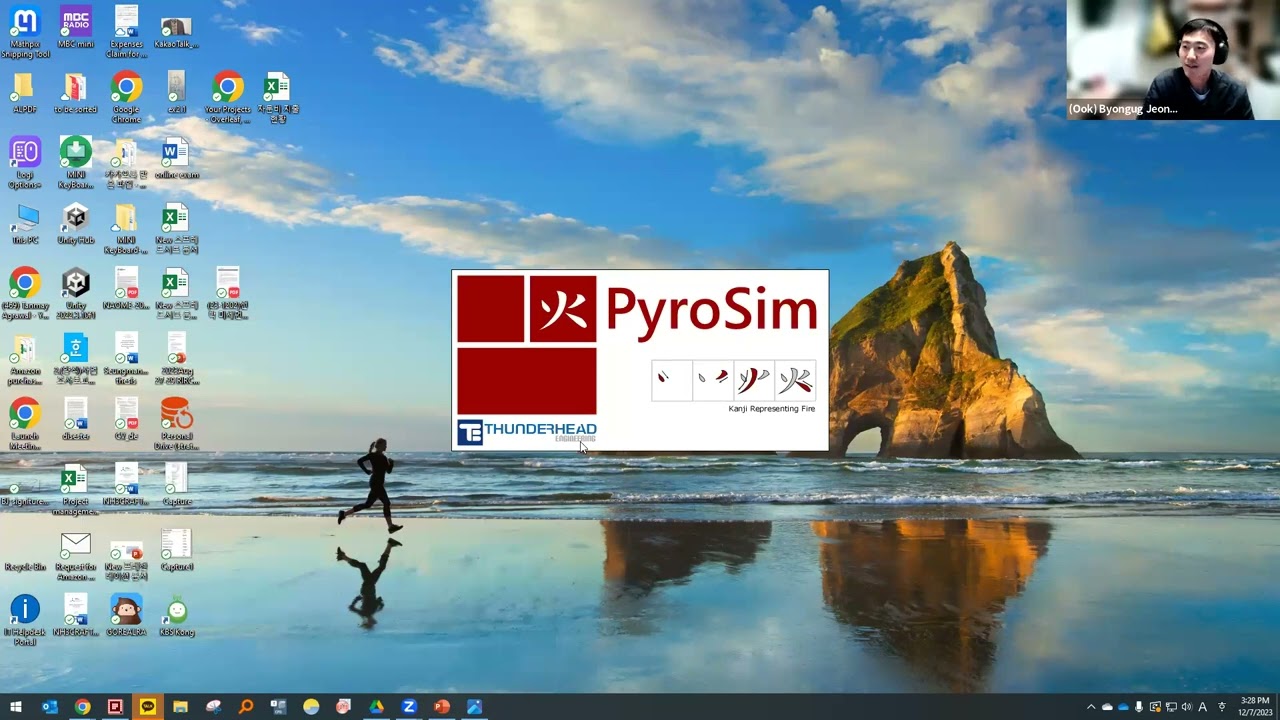Open Mathpix Snipping Tool desktop icon
Image resolution: width=1280 pixels, height=720 pixels.
click(x=25, y=32)
